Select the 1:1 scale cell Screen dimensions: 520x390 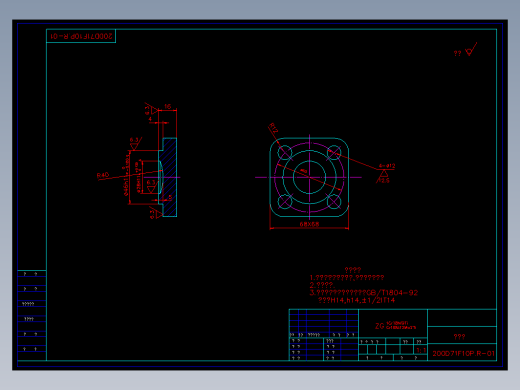pos(421,350)
